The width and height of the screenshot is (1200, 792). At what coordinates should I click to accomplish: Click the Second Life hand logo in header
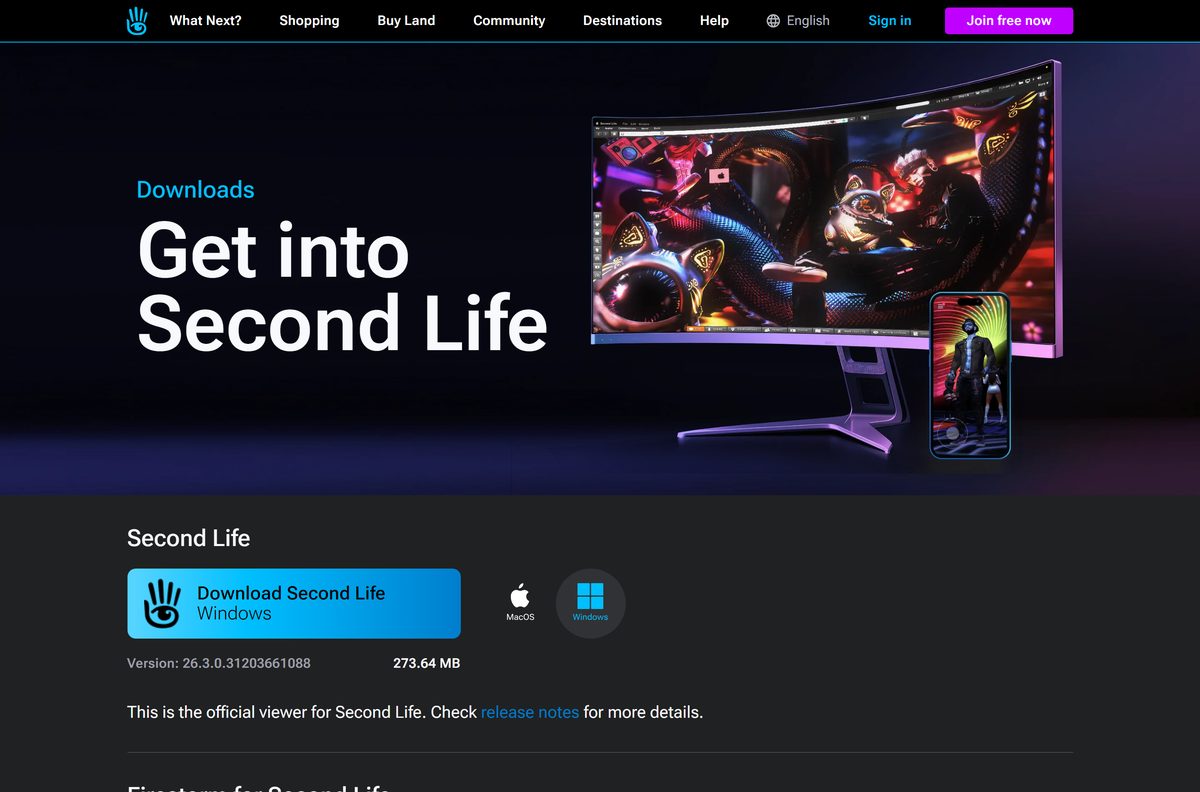(137, 21)
